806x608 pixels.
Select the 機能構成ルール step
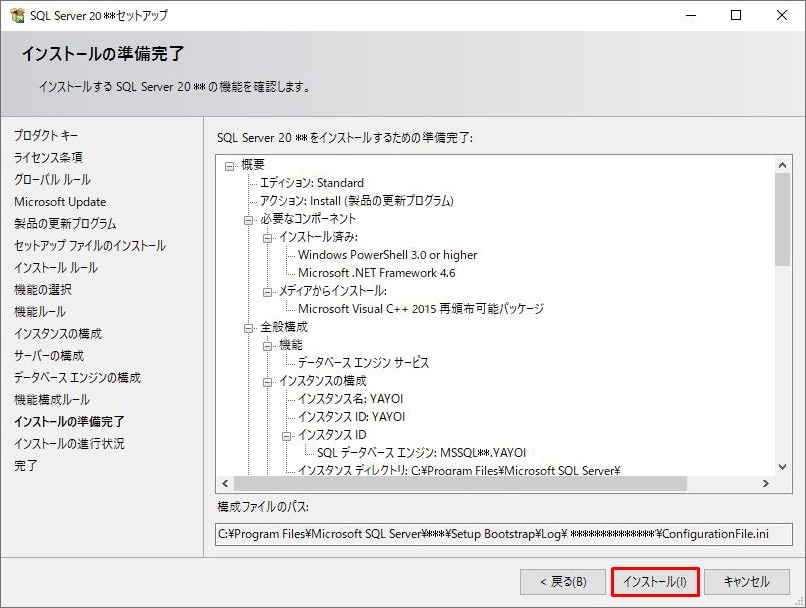click(x=52, y=400)
